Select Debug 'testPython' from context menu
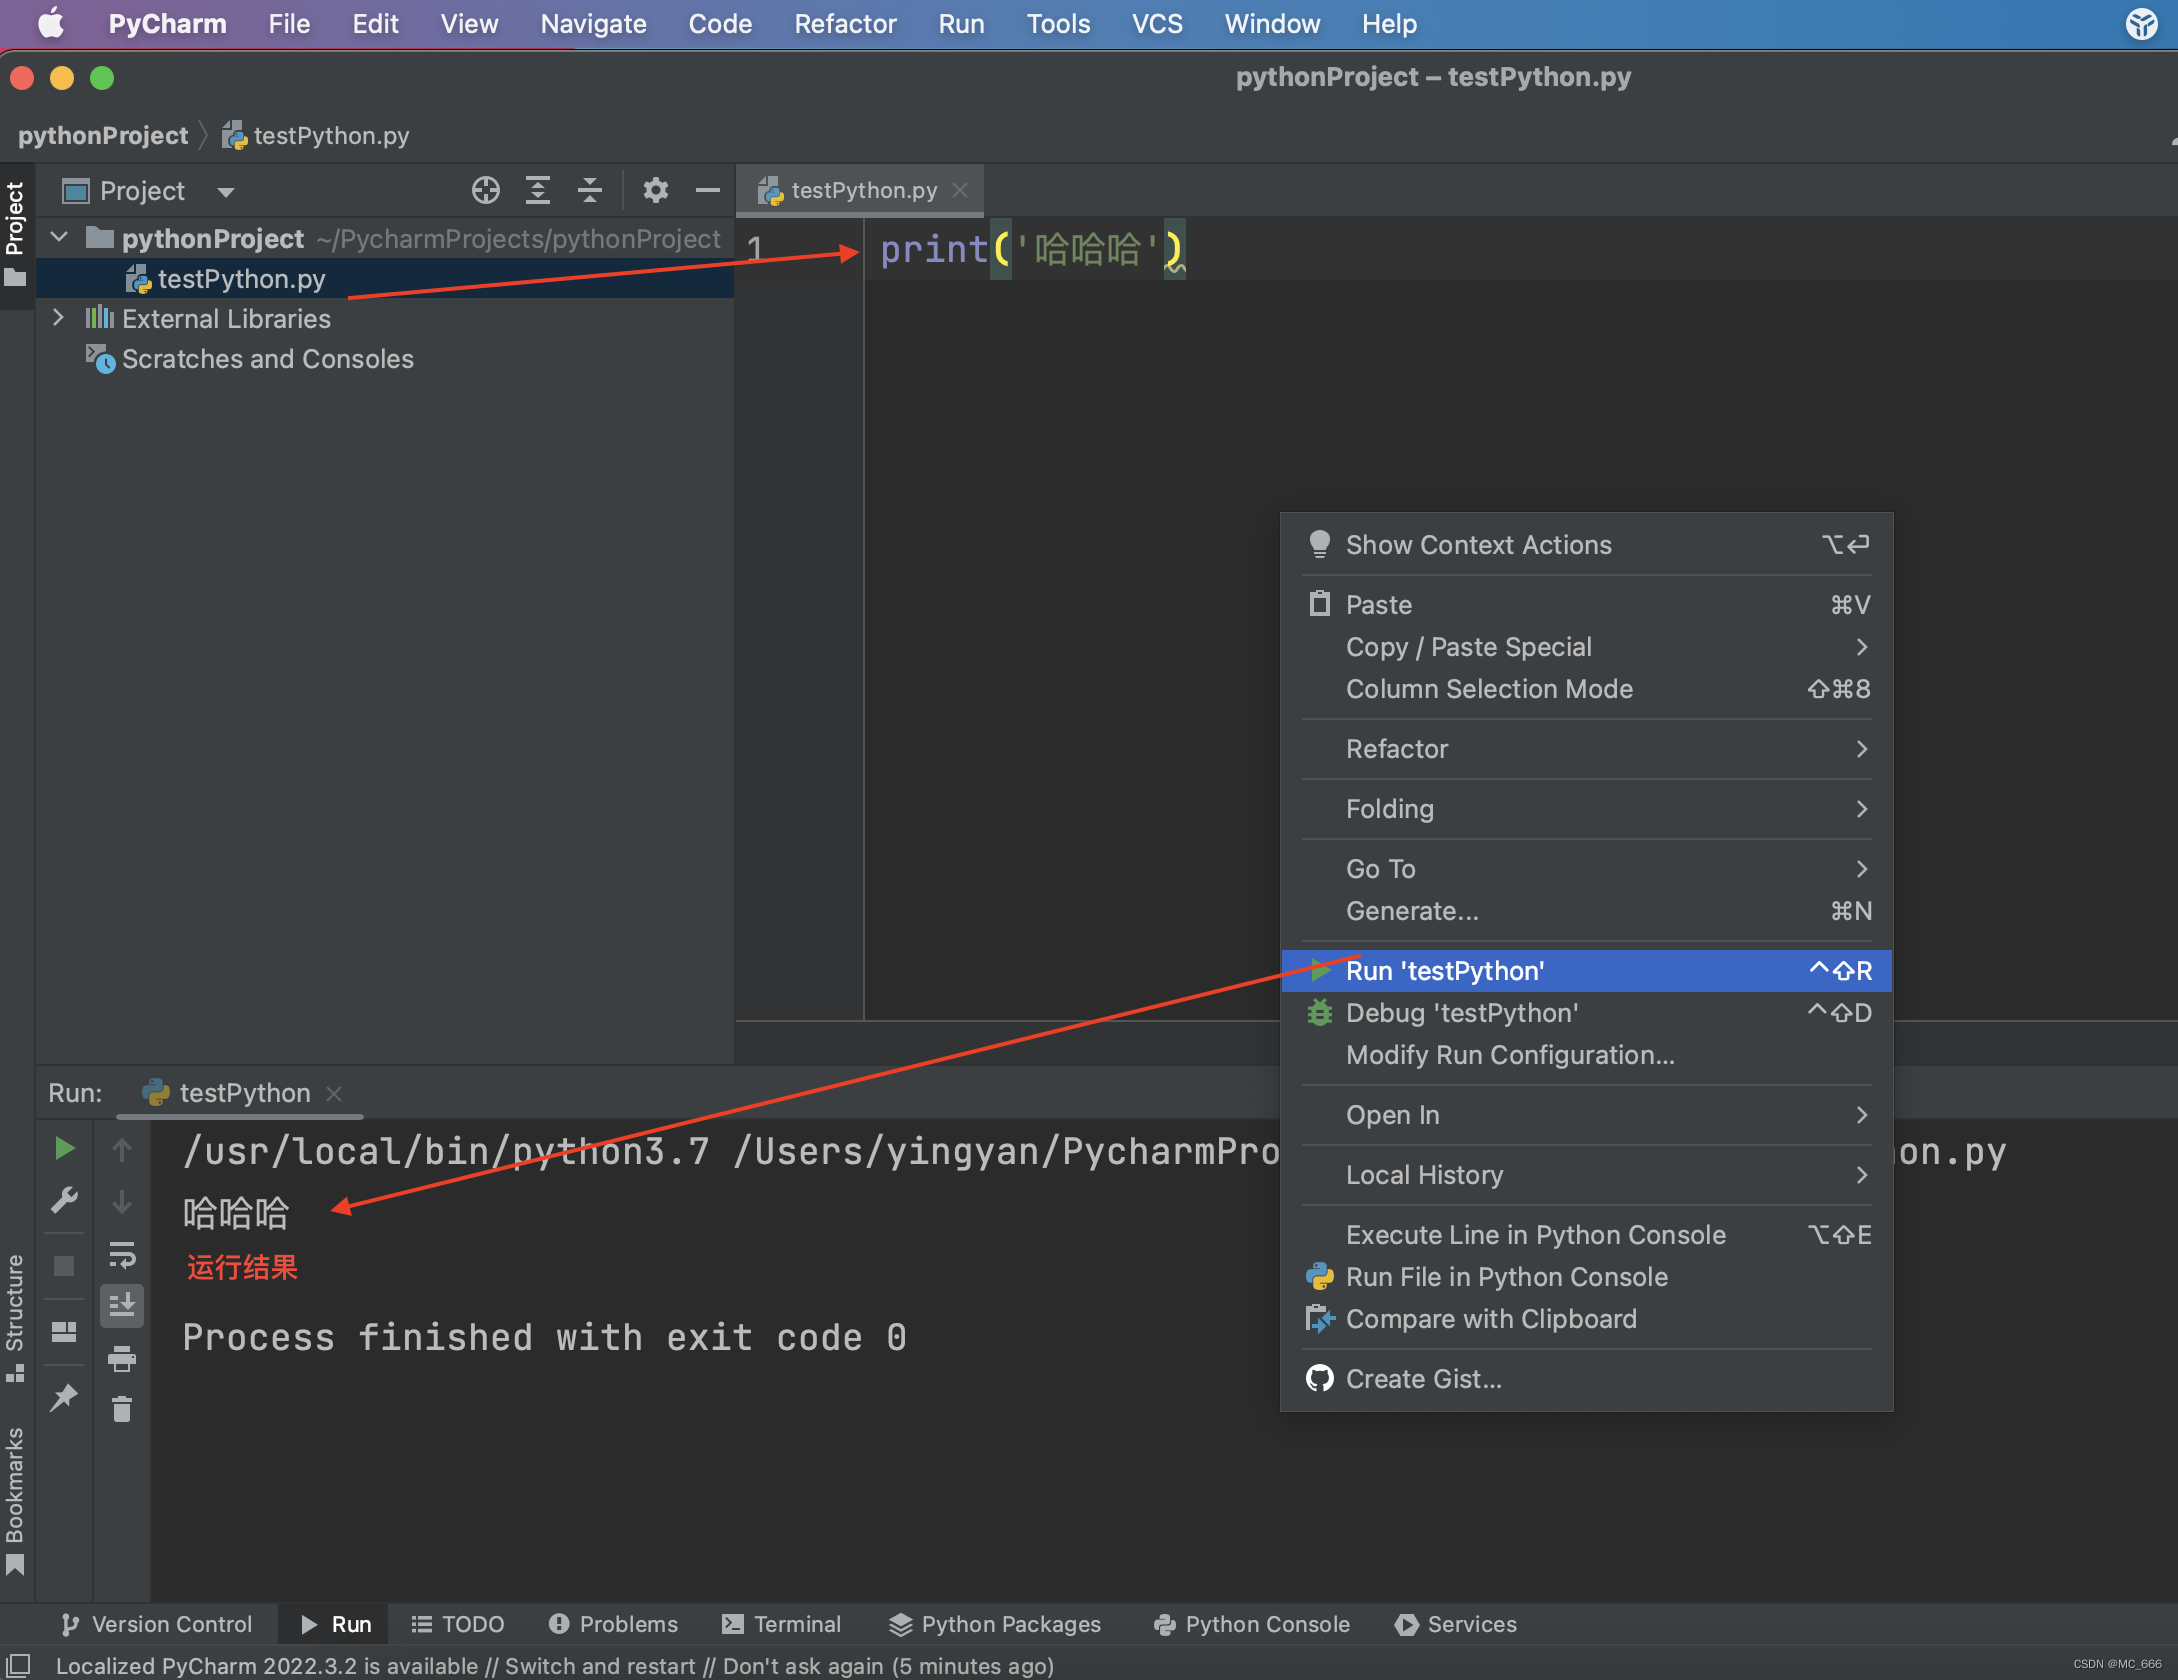 point(1462,1013)
